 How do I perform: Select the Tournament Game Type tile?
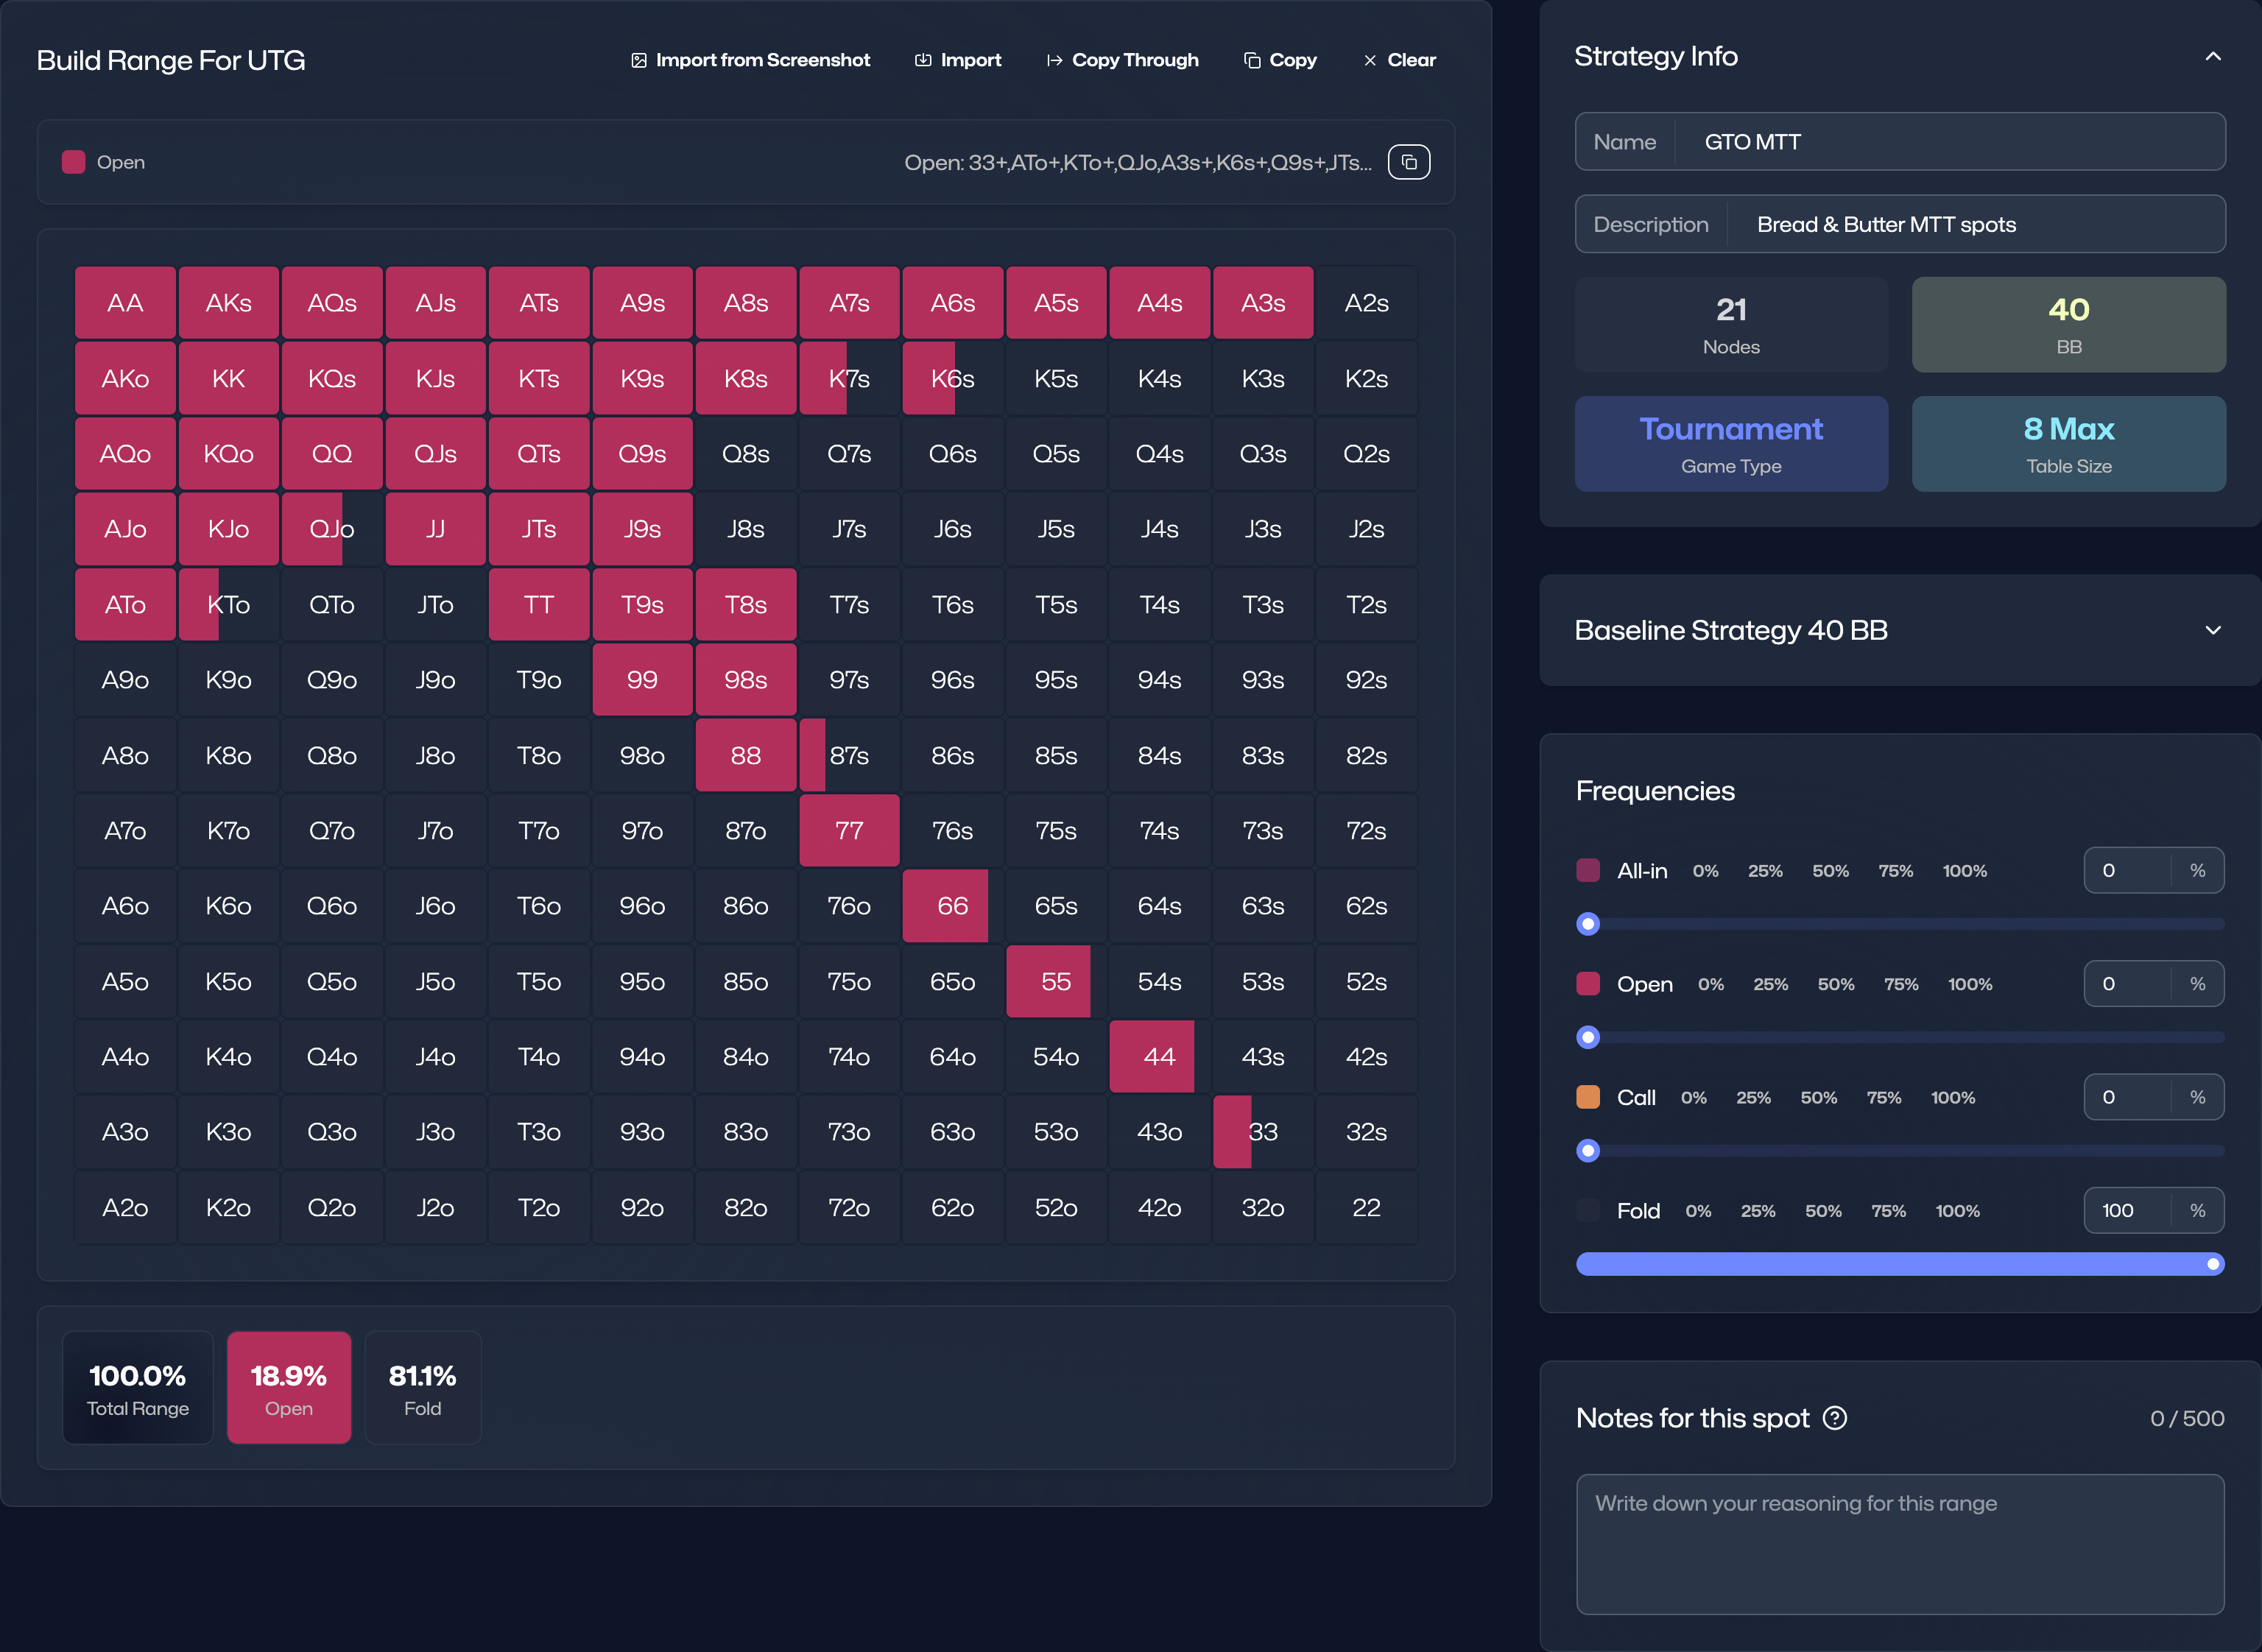pyautogui.click(x=1731, y=444)
